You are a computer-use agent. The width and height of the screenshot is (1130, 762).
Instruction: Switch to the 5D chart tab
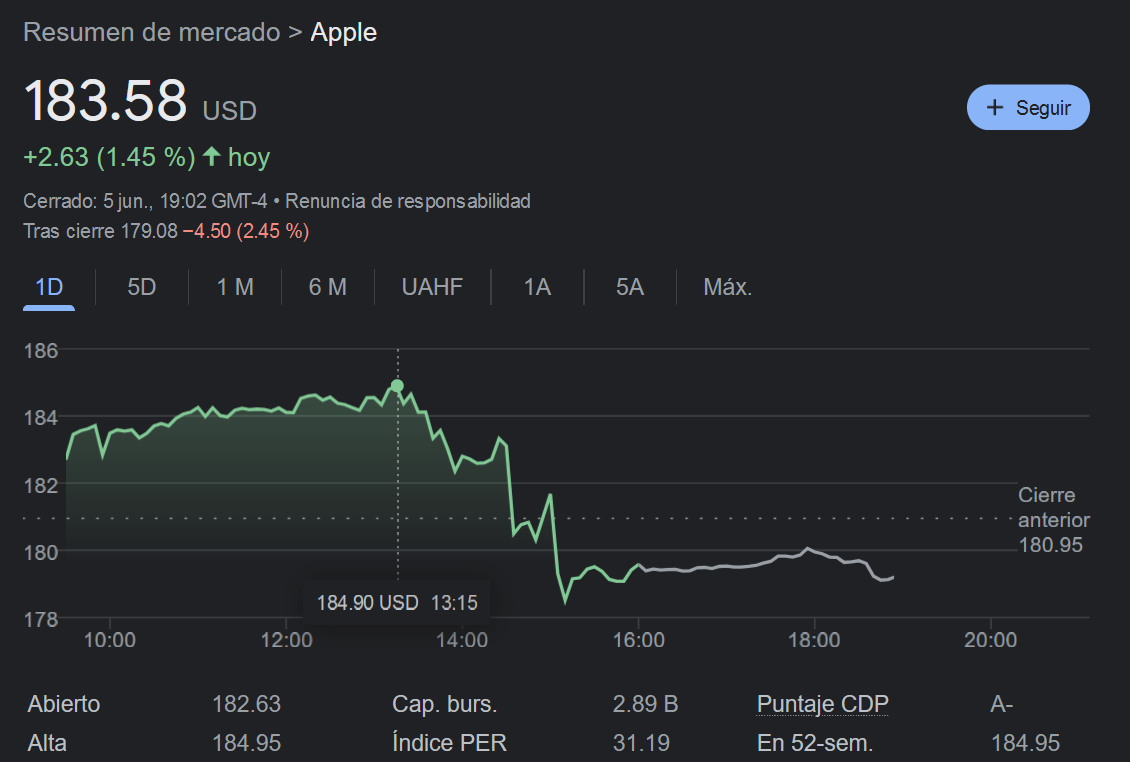(x=142, y=288)
